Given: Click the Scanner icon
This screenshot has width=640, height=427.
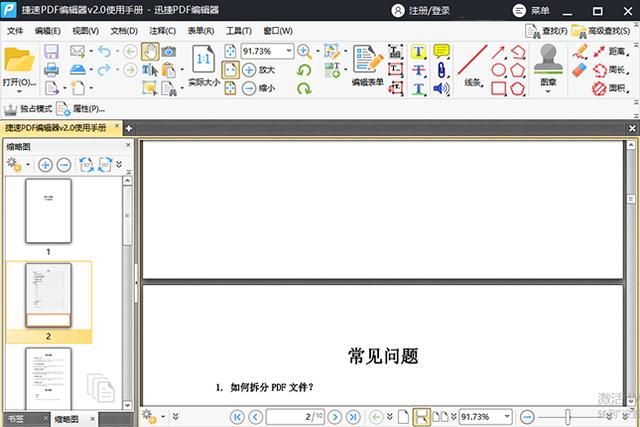Looking at the screenshot, I should coord(78,70).
